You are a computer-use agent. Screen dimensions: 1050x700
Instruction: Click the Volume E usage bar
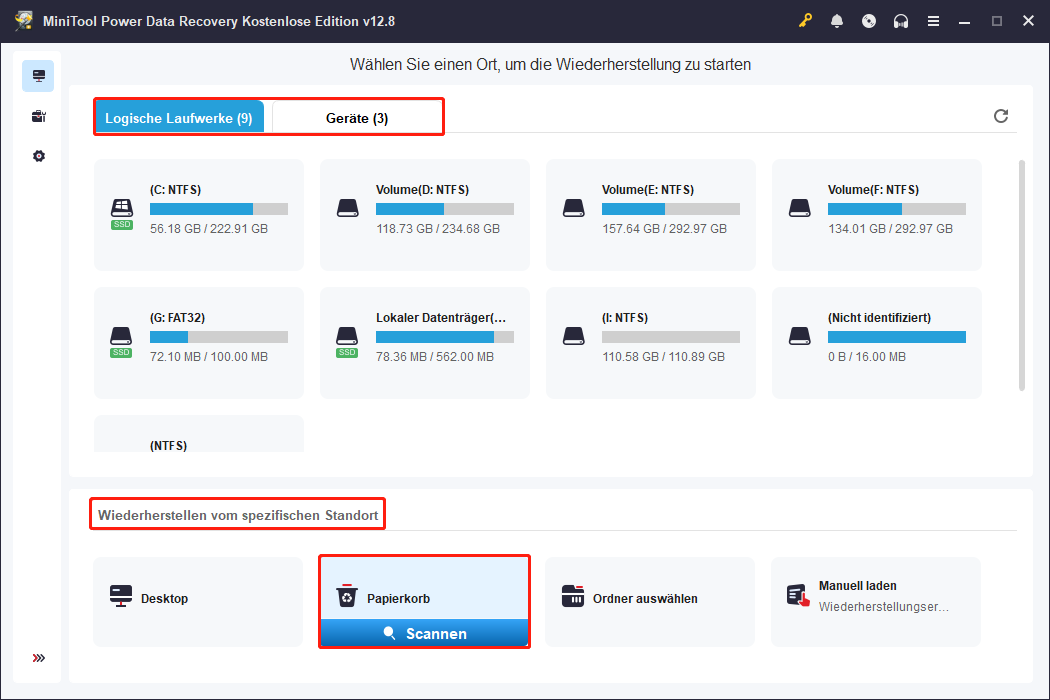(671, 209)
